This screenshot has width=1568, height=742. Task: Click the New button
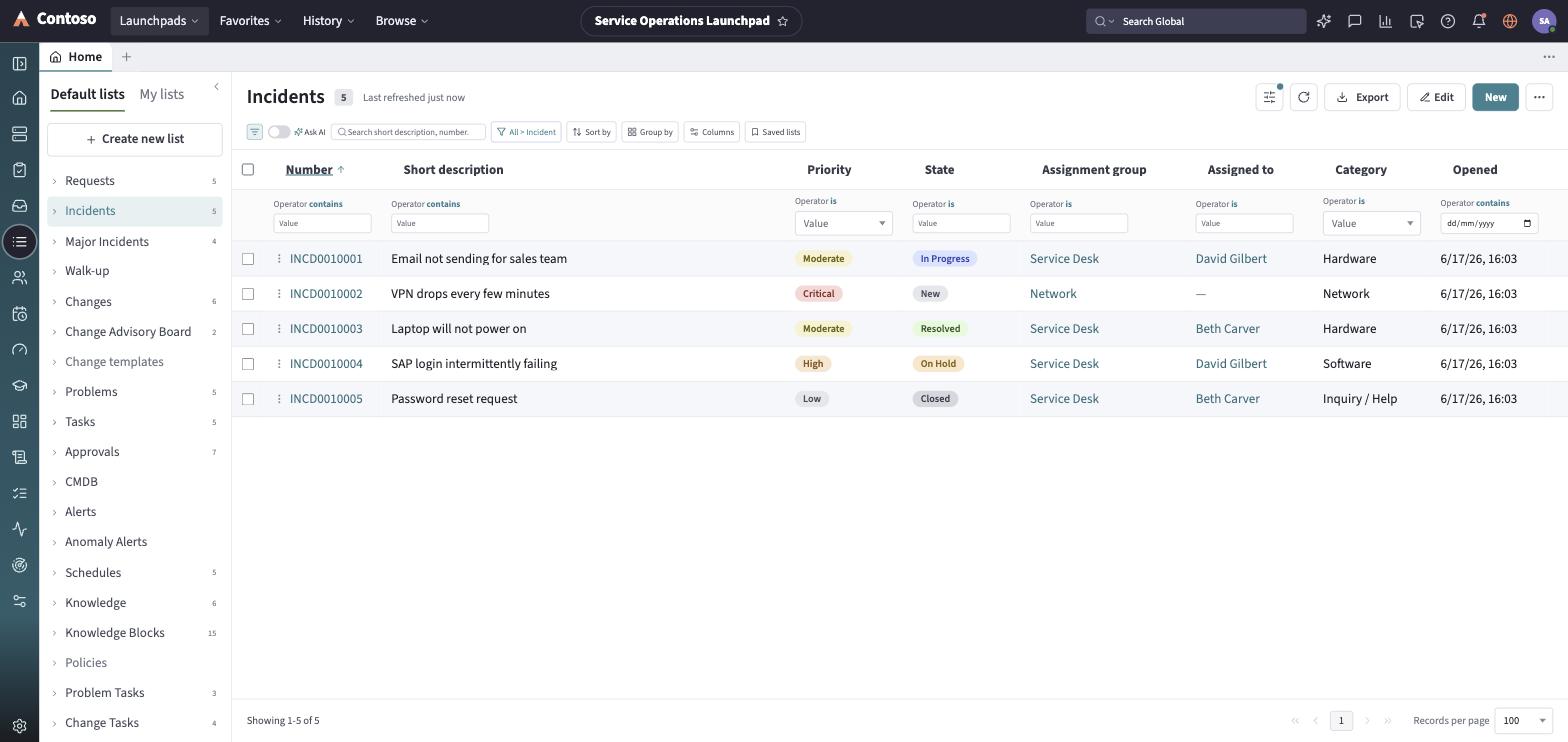[1495, 97]
